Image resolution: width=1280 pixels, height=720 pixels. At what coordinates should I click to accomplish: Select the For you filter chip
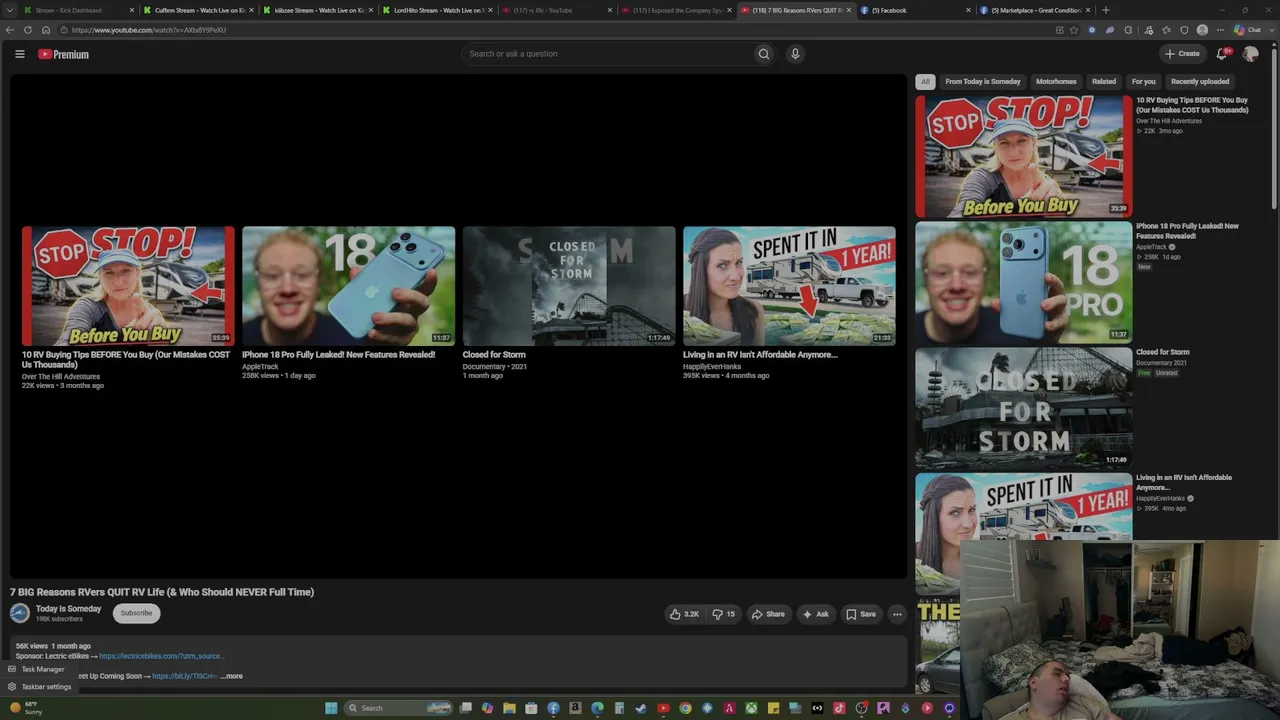pos(1143,81)
